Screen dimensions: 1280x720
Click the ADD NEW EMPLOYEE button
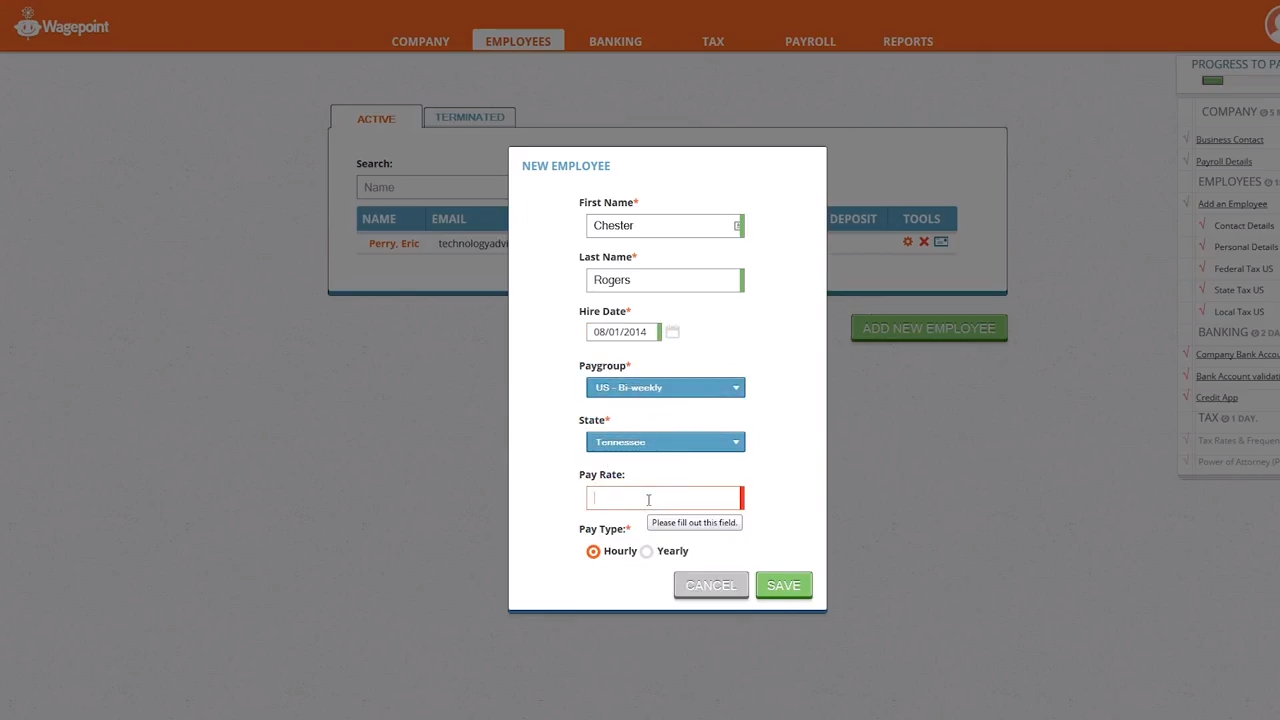point(928,328)
